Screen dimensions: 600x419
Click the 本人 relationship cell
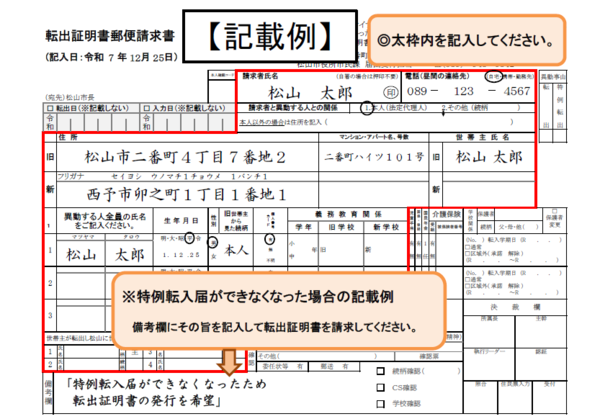(x=236, y=250)
